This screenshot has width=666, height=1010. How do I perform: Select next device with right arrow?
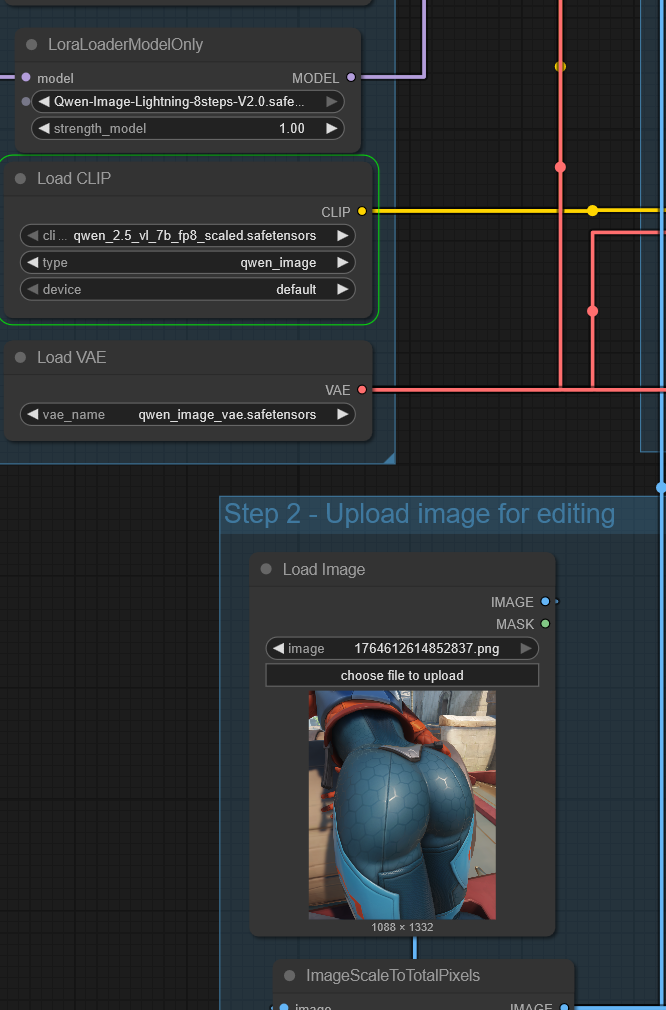click(x=343, y=289)
